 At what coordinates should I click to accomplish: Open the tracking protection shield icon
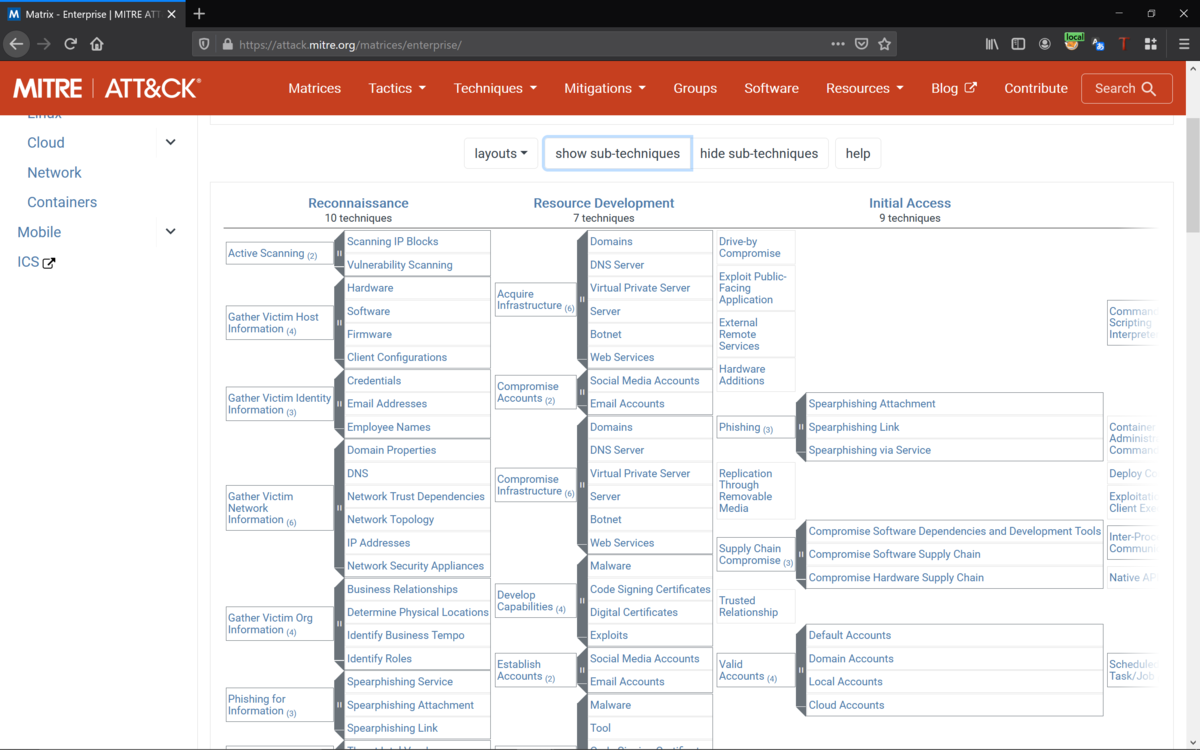pyautogui.click(x=205, y=44)
